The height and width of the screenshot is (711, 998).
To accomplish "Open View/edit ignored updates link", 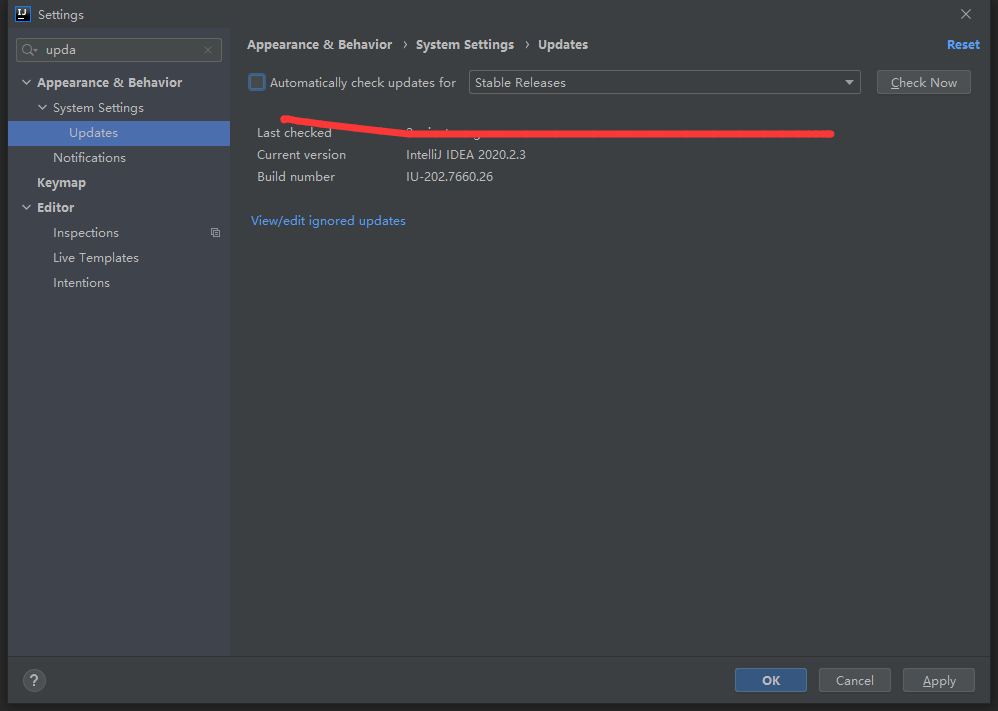I will click(328, 221).
